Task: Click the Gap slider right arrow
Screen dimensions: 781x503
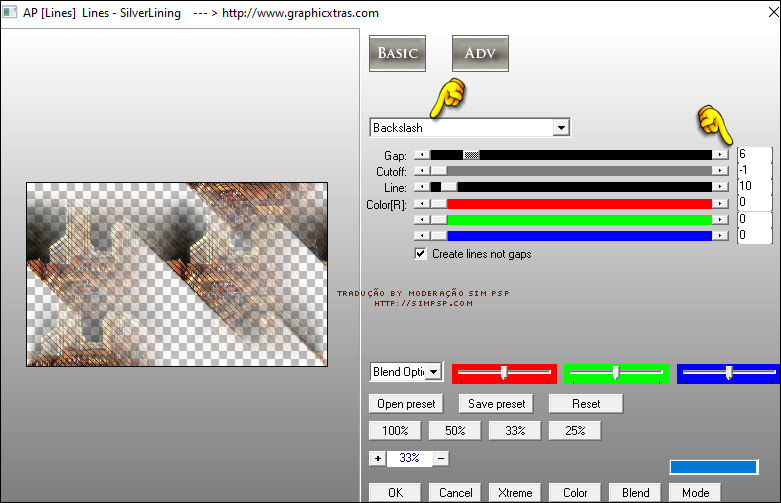Action: 720,155
